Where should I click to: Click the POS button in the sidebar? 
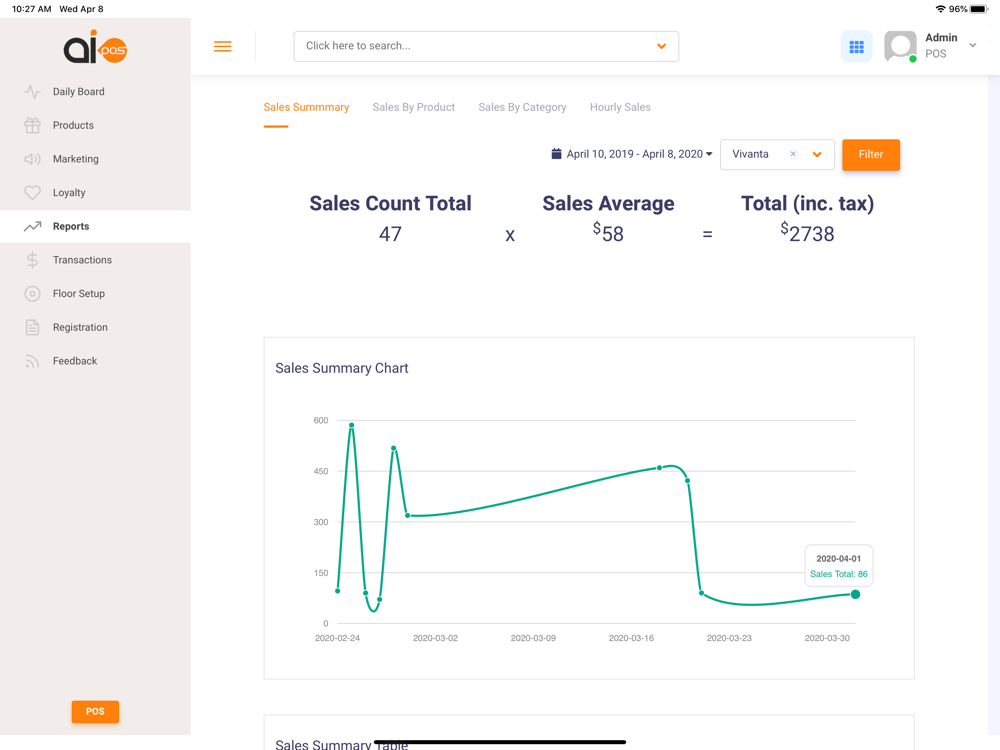[x=95, y=712]
